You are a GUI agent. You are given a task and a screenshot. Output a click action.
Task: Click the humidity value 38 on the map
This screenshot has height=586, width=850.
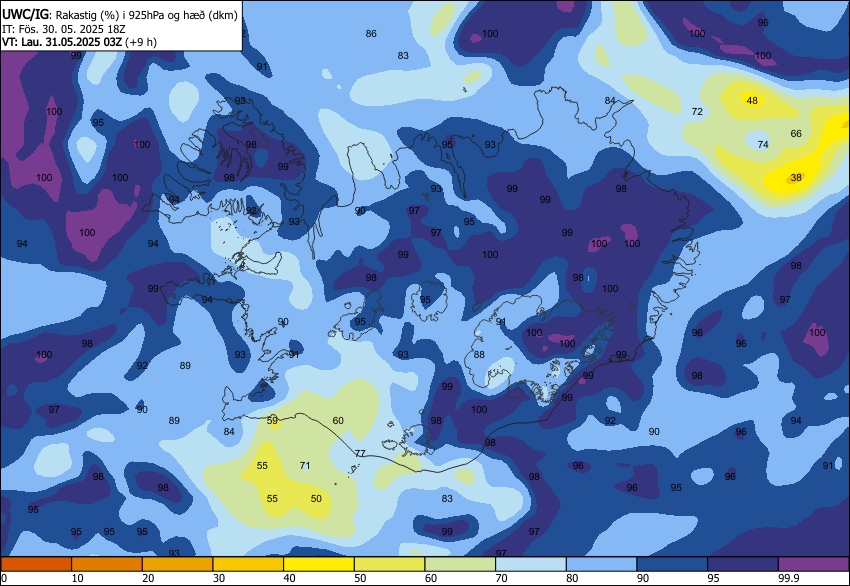(796, 177)
